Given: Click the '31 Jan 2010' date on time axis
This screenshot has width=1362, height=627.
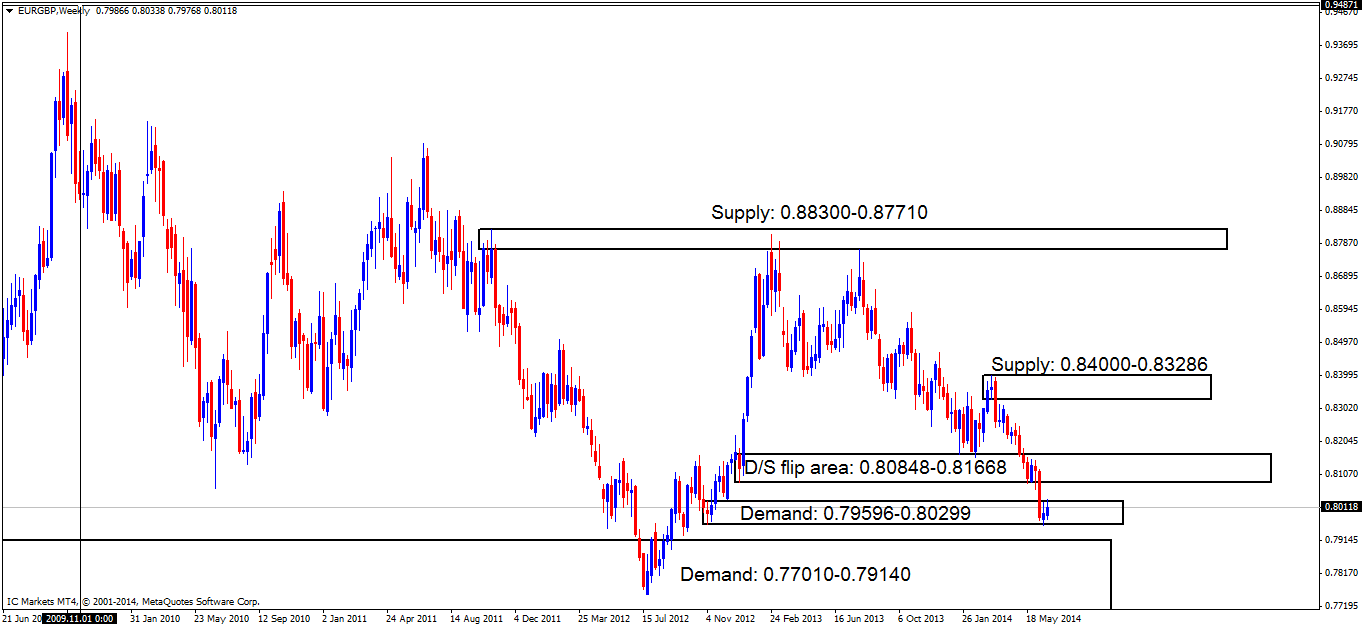Looking at the screenshot, I should 156,618.
